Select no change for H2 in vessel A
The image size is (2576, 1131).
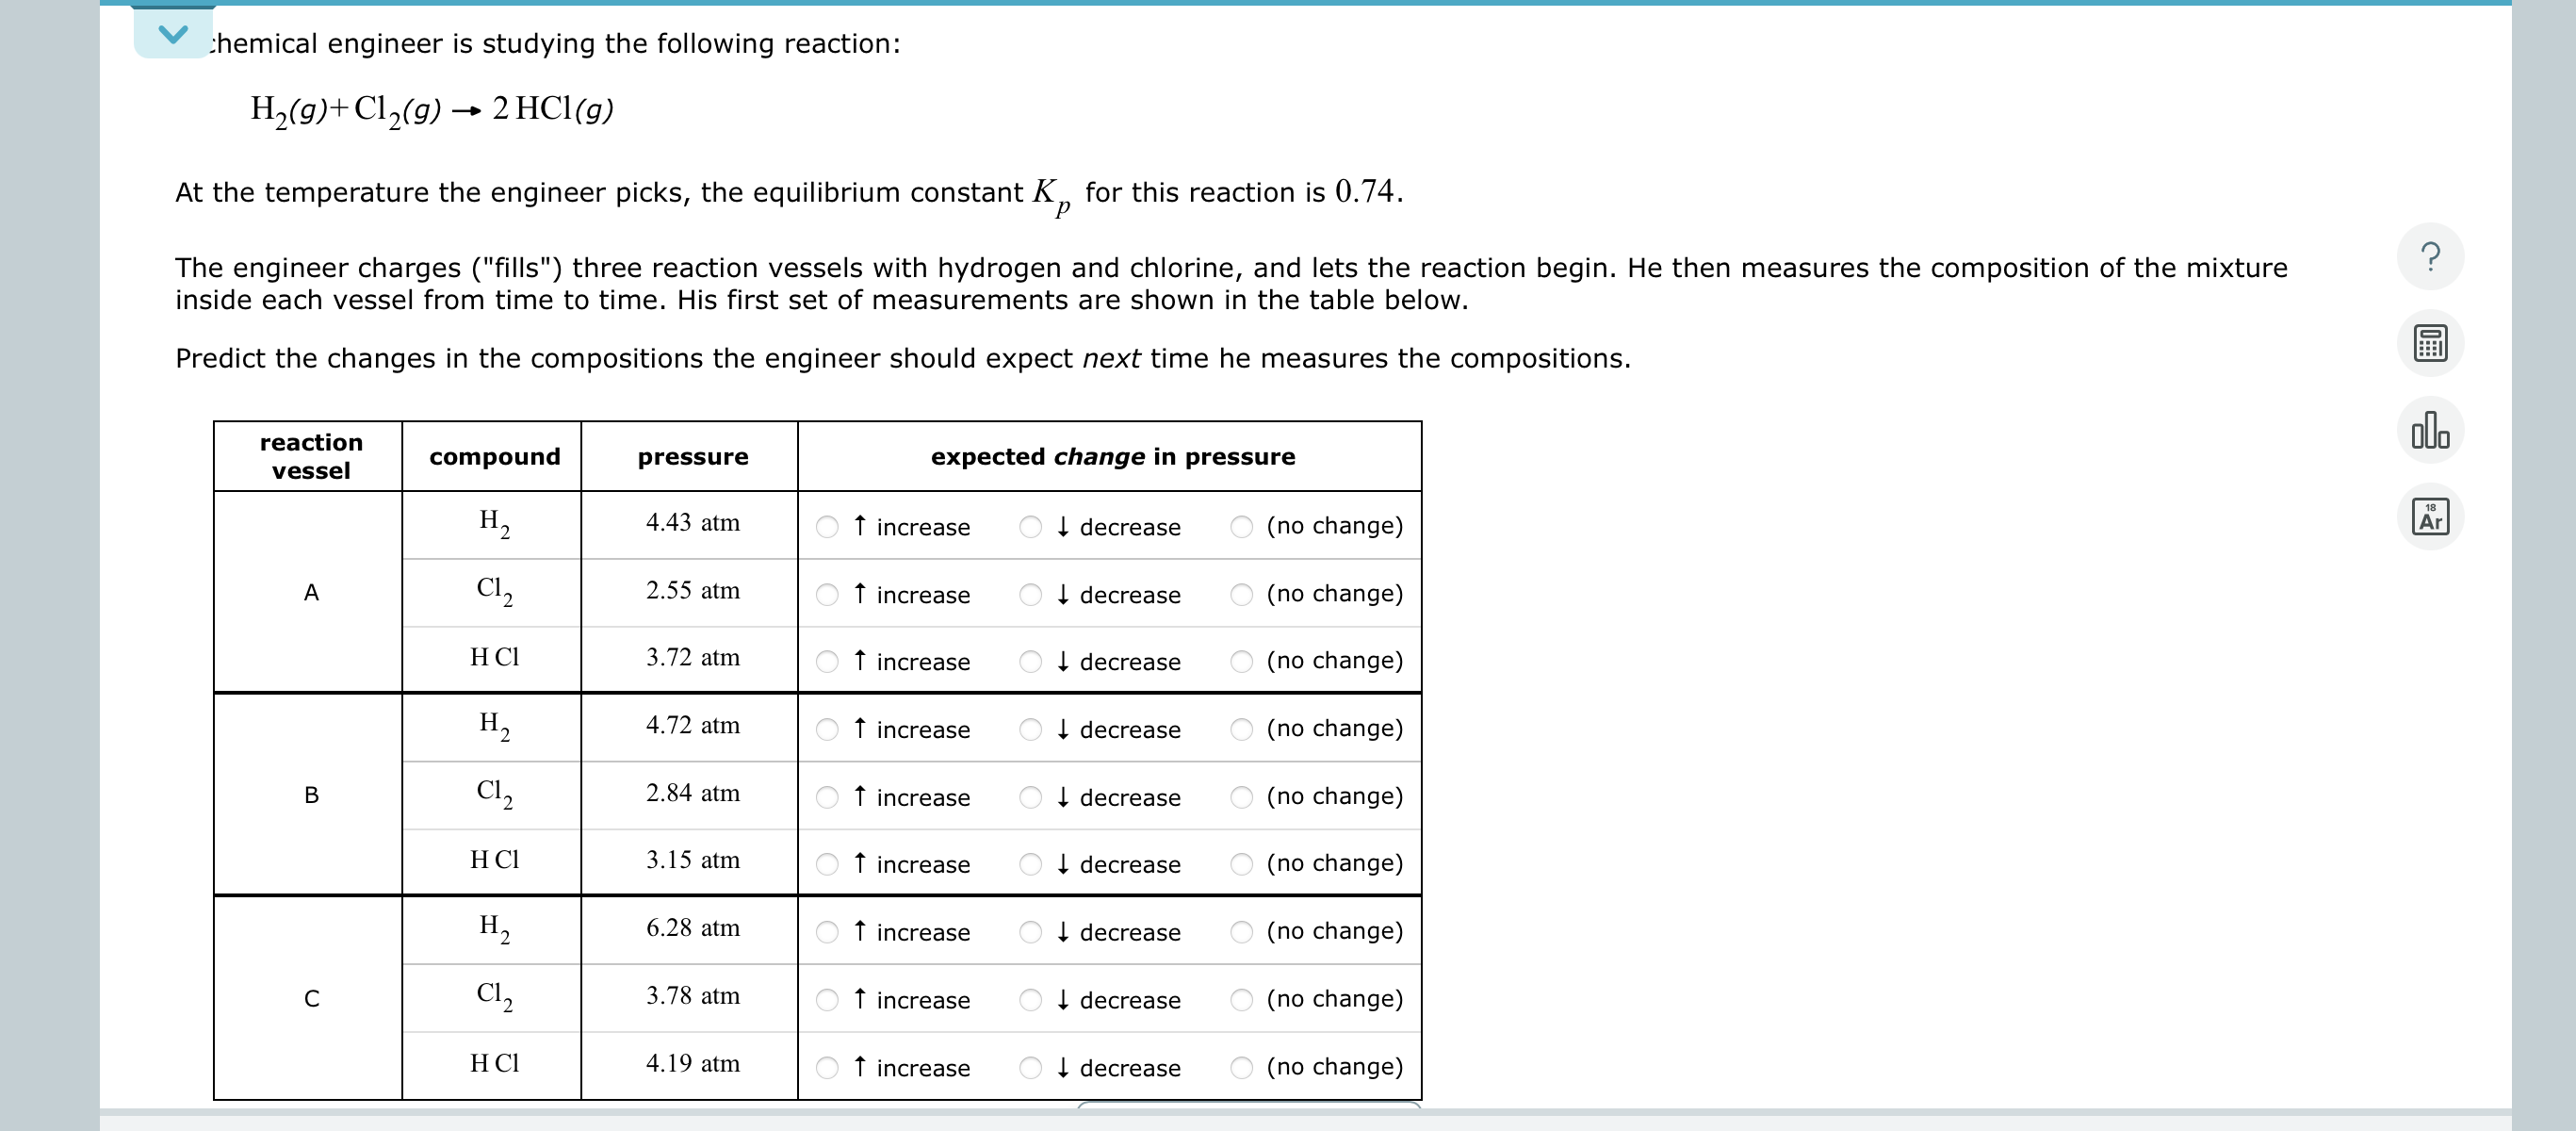coord(1240,527)
